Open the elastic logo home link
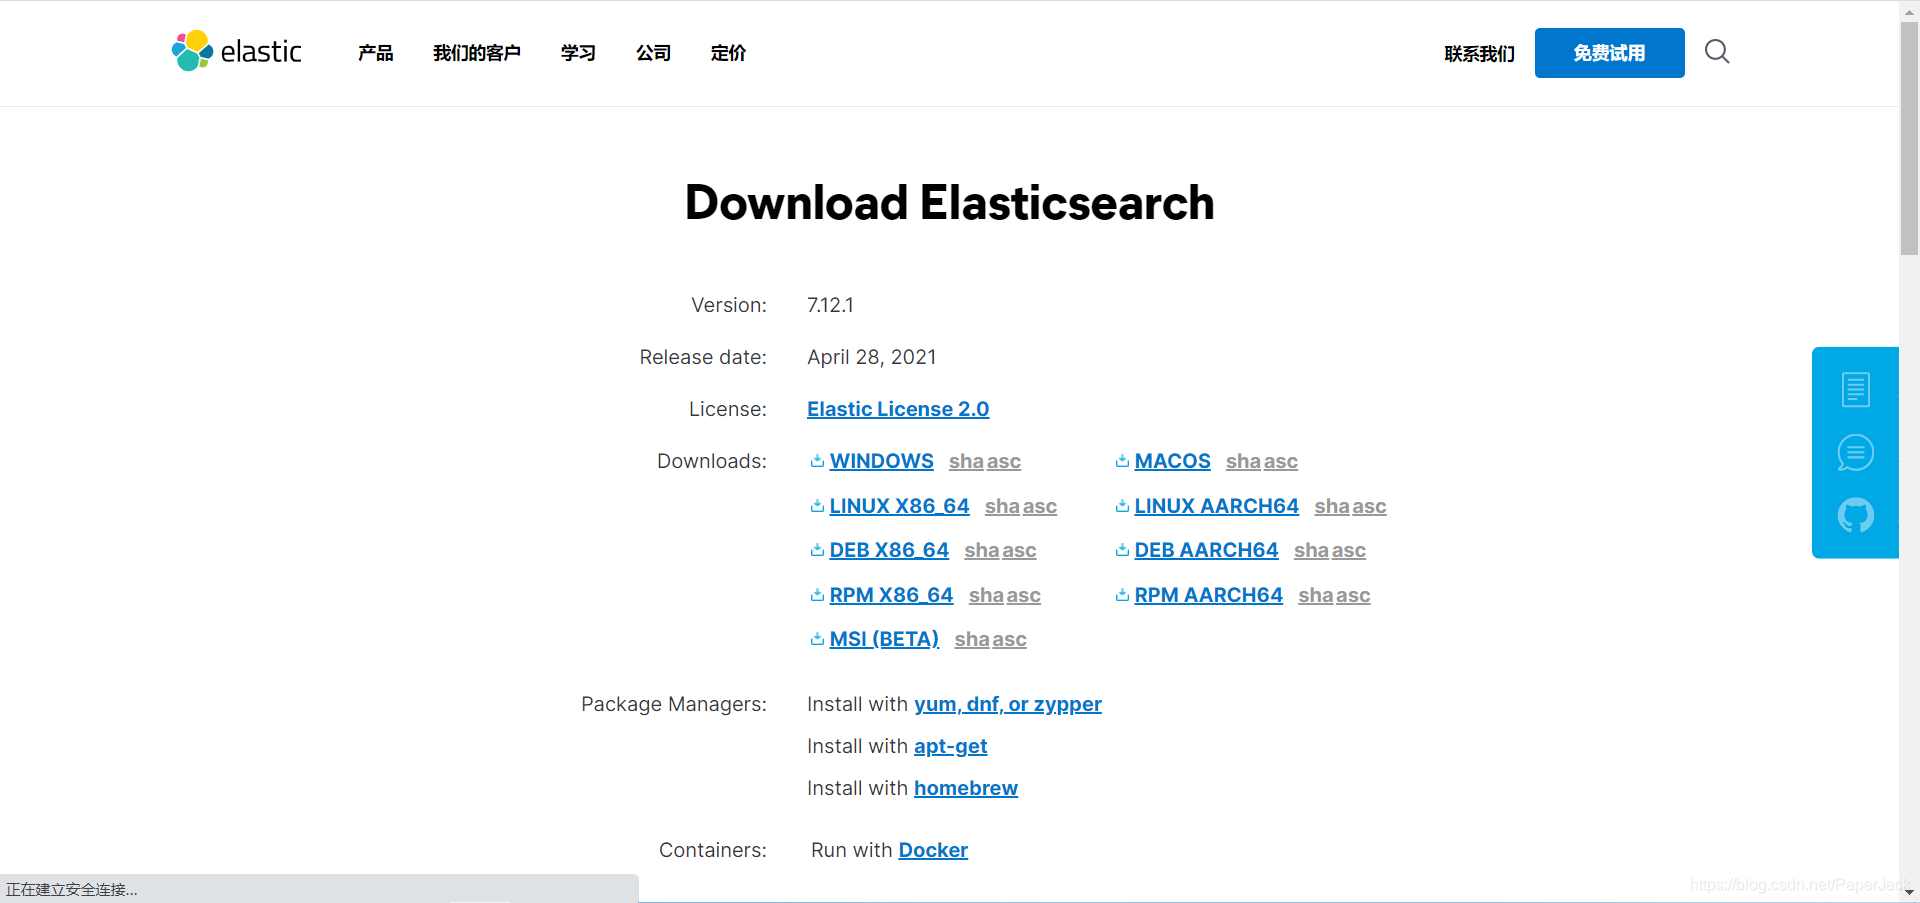Image resolution: width=1920 pixels, height=903 pixels. click(x=236, y=51)
